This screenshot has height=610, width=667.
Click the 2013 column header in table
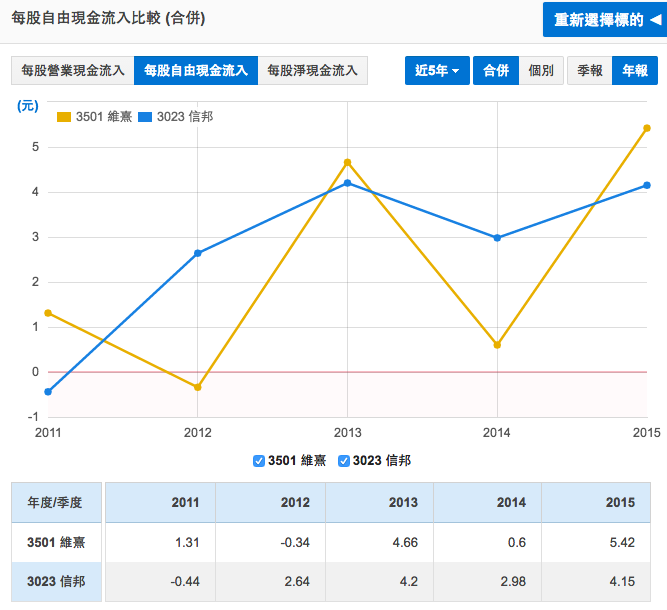(403, 502)
